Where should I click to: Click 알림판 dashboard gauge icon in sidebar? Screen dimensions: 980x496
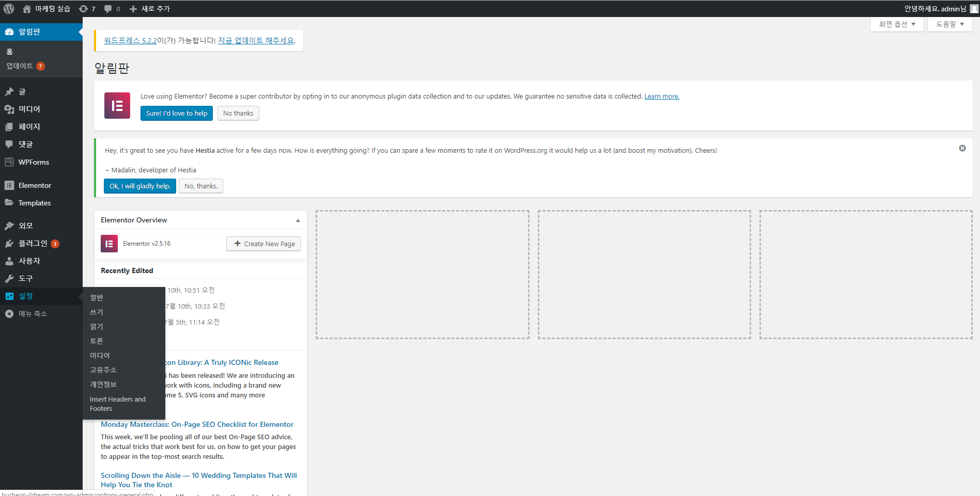click(x=9, y=32)
